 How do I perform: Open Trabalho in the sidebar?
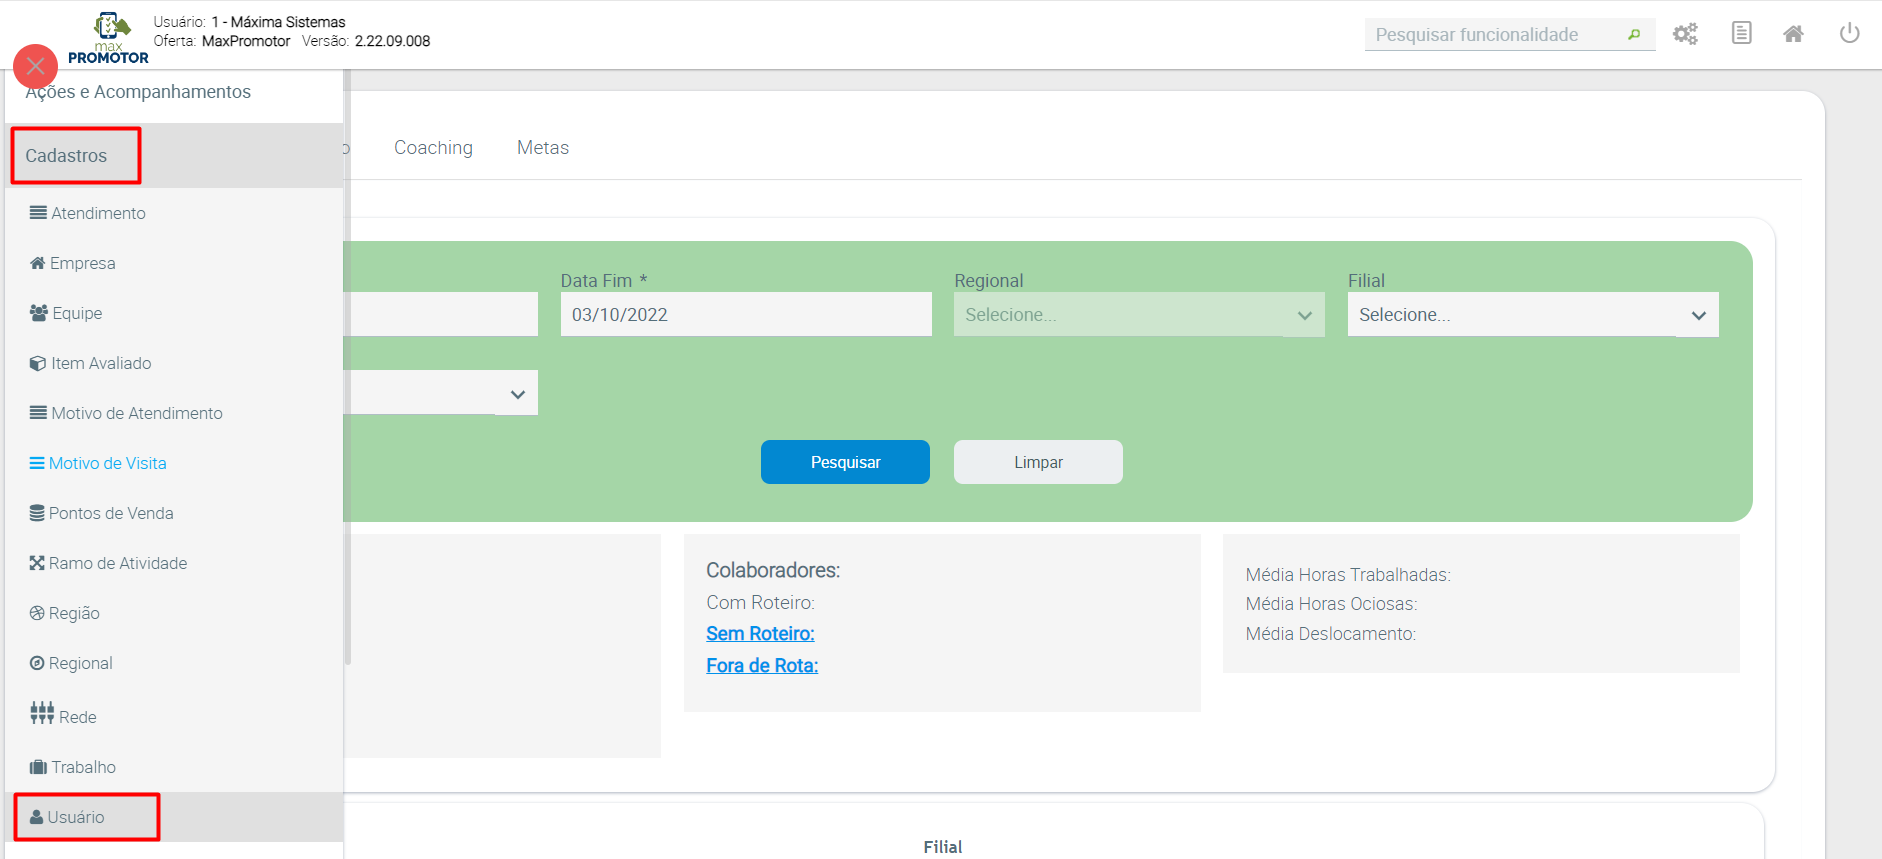(83, 767)
